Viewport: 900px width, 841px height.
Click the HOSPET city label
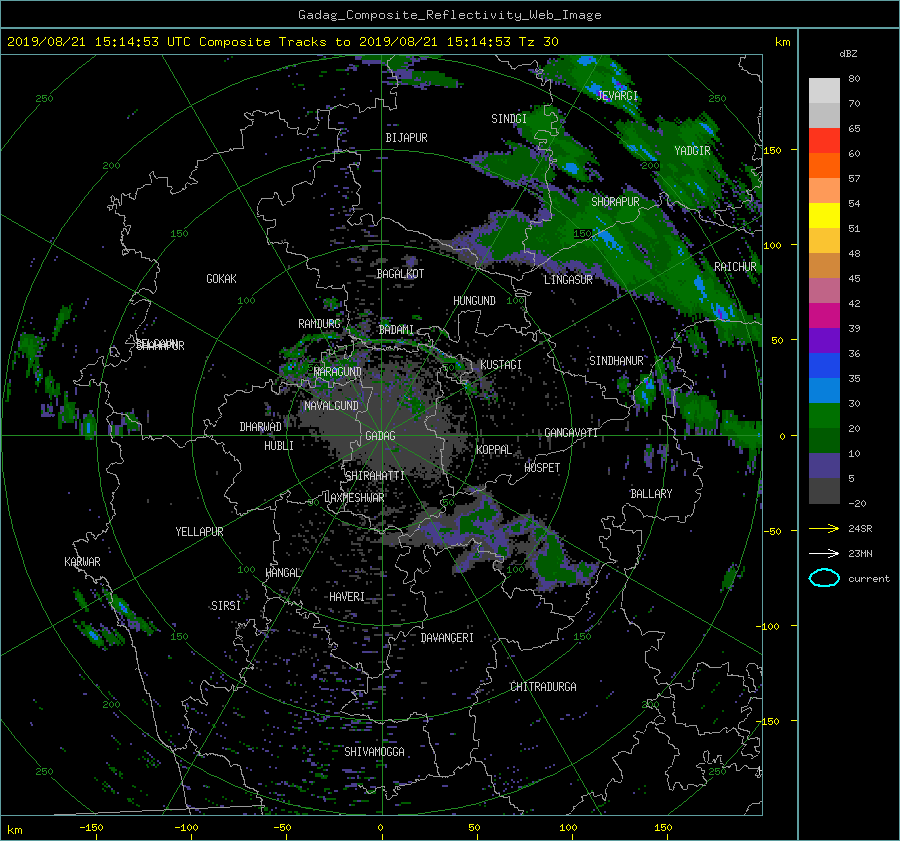542,468
